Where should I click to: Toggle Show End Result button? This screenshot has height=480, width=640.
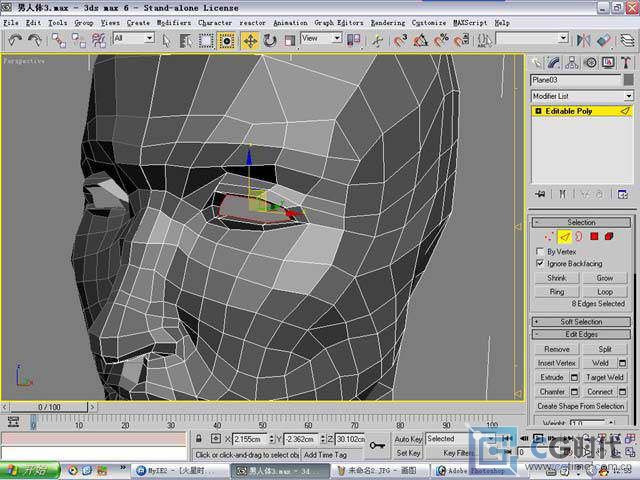click(563, 194)
